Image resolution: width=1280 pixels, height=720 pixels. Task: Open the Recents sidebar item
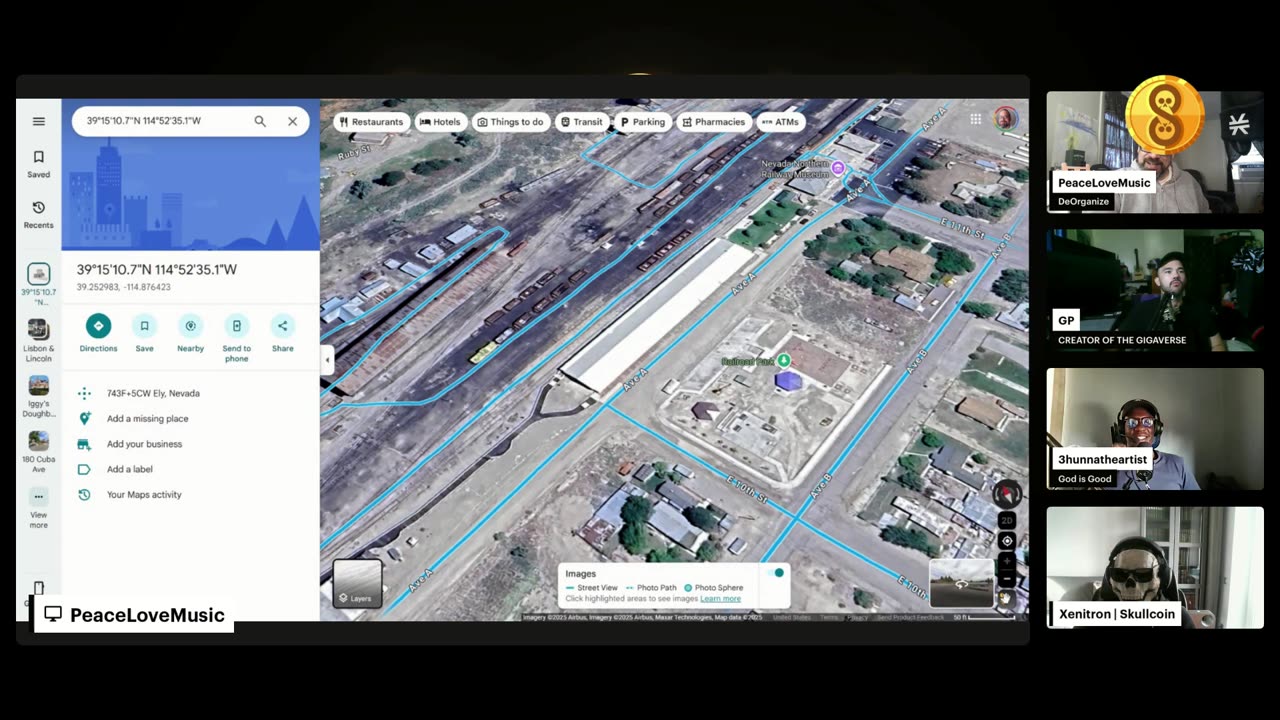click(x=38, y=214)
